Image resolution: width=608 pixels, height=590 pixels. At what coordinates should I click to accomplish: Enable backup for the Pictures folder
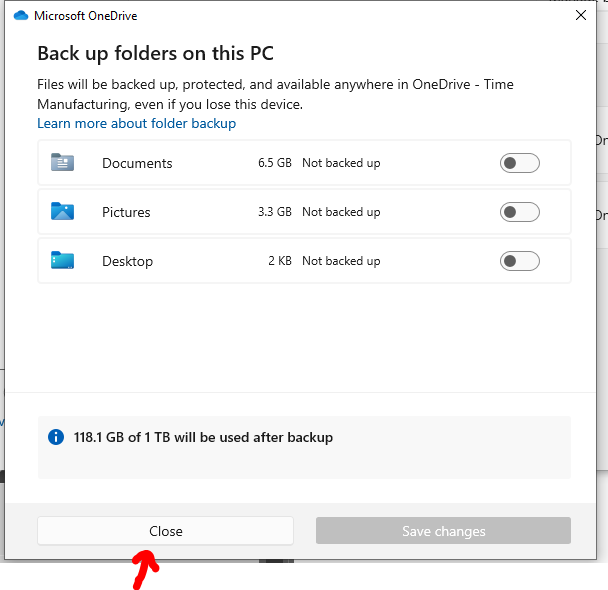point(520,212)
